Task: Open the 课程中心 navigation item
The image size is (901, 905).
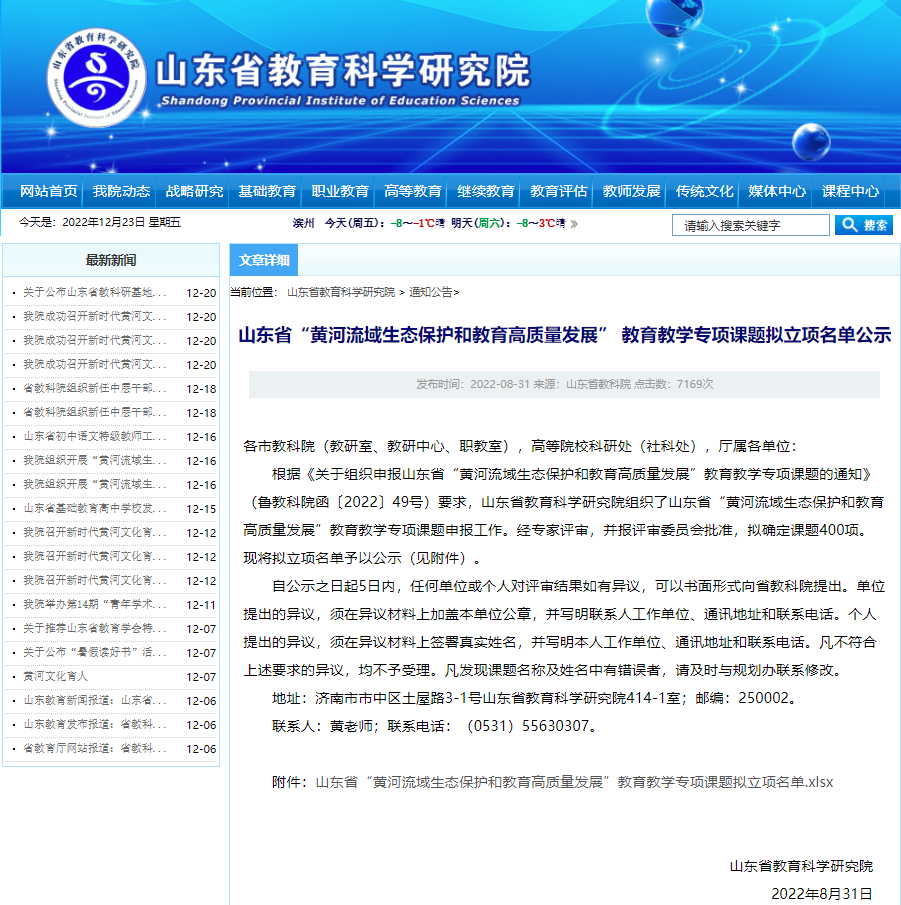Action: (x=850, y=191)
